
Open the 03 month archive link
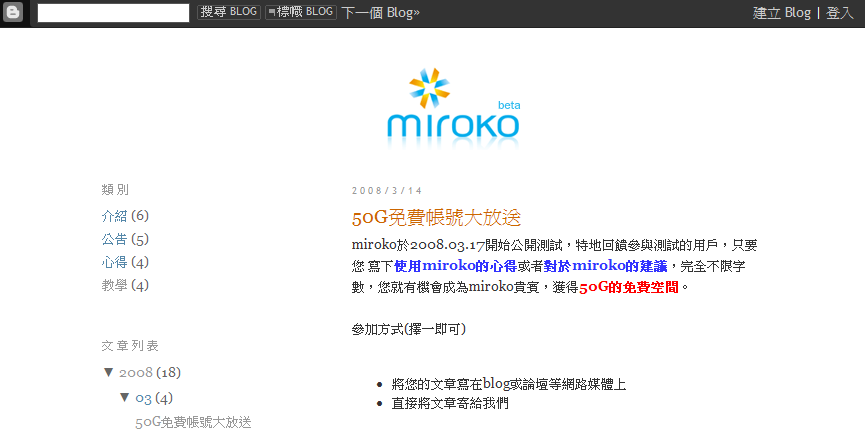pyautogui.click(x=143, y=399)
